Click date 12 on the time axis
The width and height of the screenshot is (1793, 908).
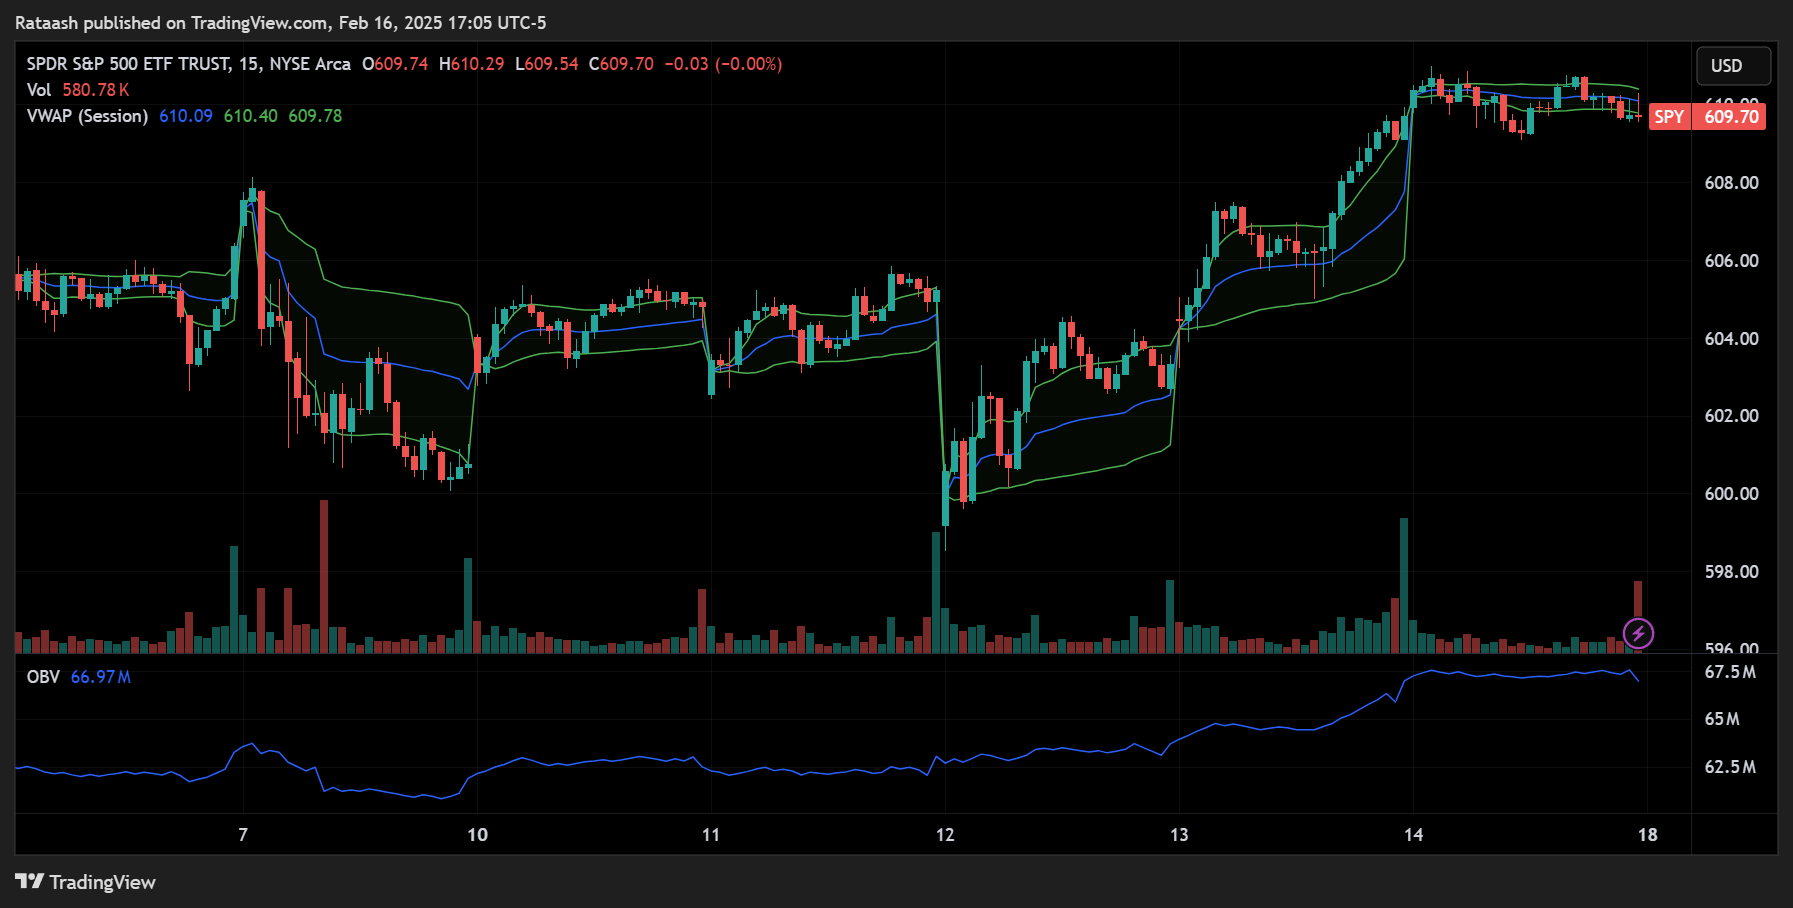[945, 835]
